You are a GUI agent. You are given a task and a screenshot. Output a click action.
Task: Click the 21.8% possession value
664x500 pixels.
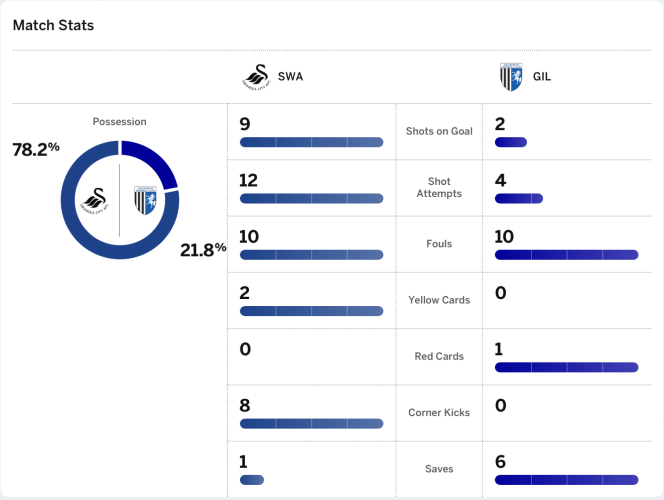coord(204,249)
